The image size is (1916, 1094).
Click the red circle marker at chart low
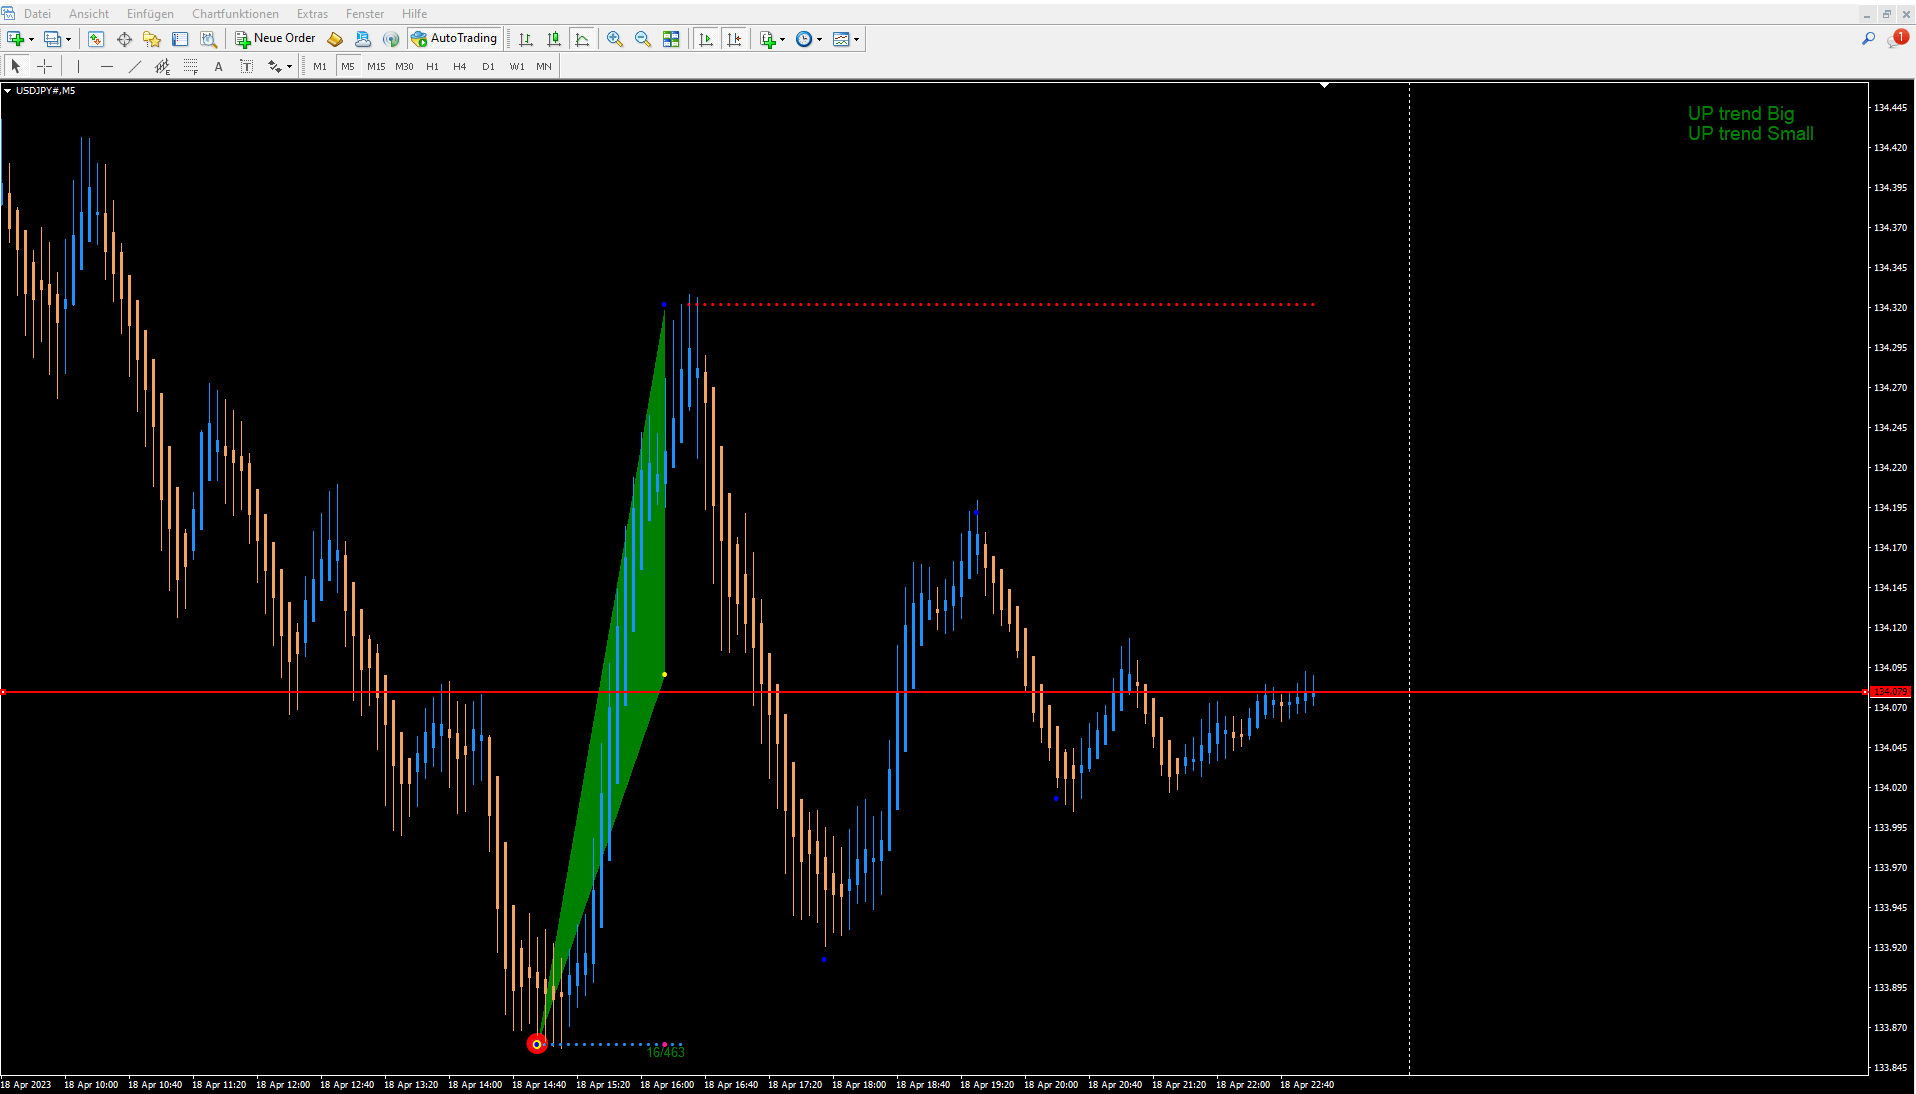click(x=537, y=1044)
